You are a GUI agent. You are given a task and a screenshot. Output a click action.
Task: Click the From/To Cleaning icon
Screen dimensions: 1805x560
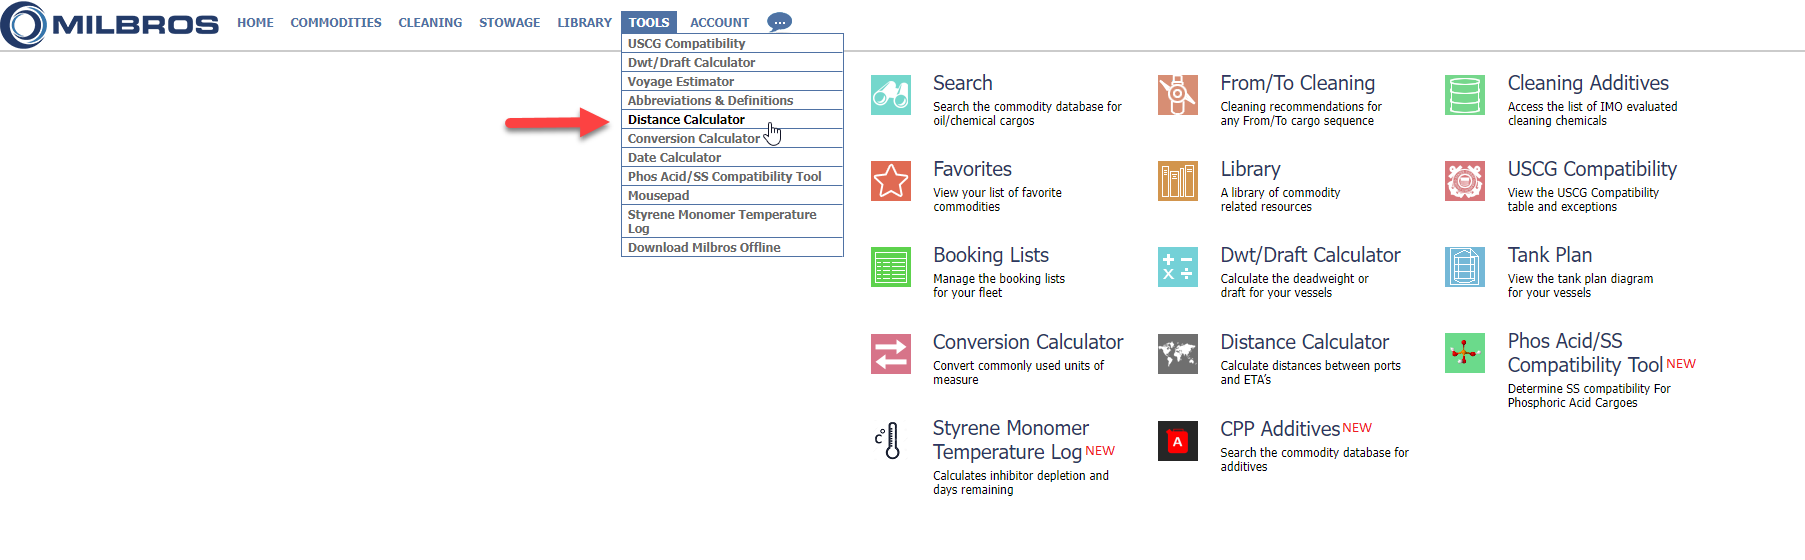click(x=1177, y=95)
